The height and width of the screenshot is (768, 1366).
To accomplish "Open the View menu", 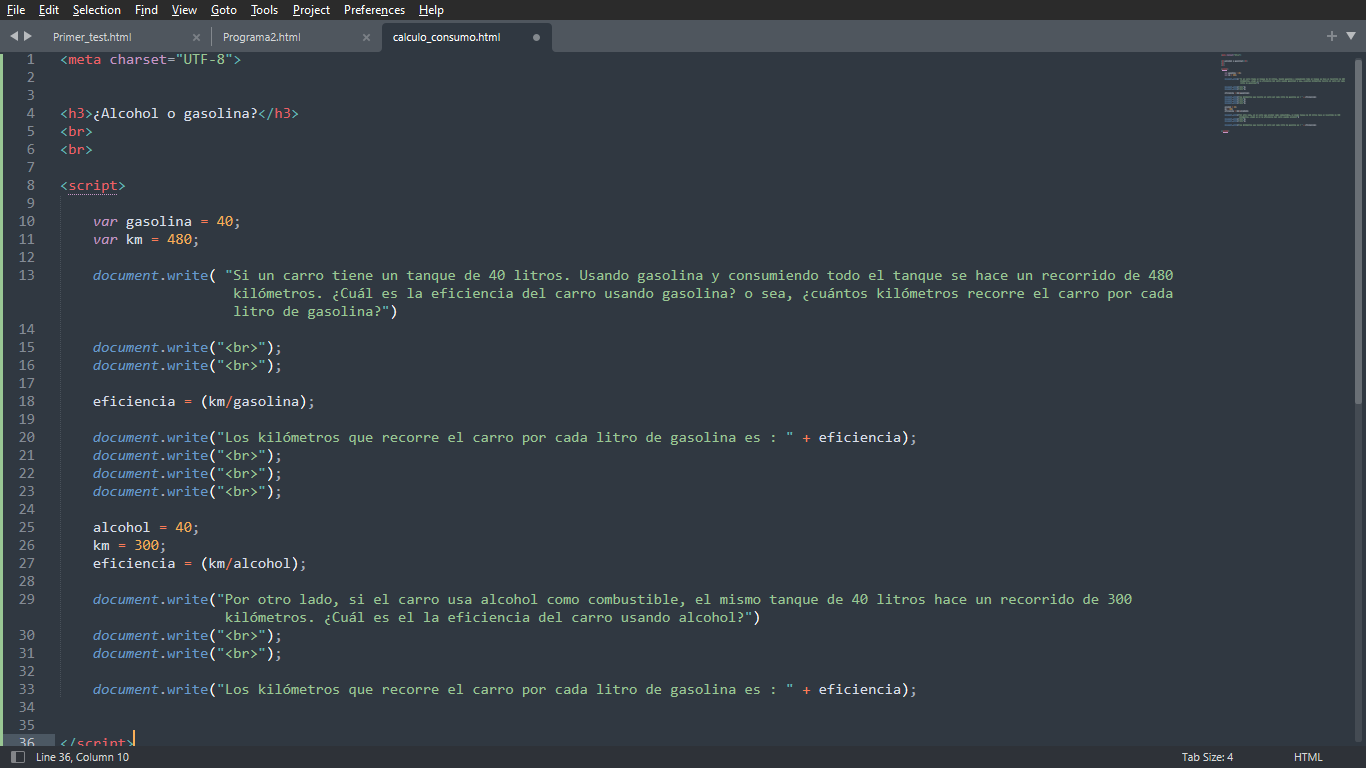I will point(184,10).
